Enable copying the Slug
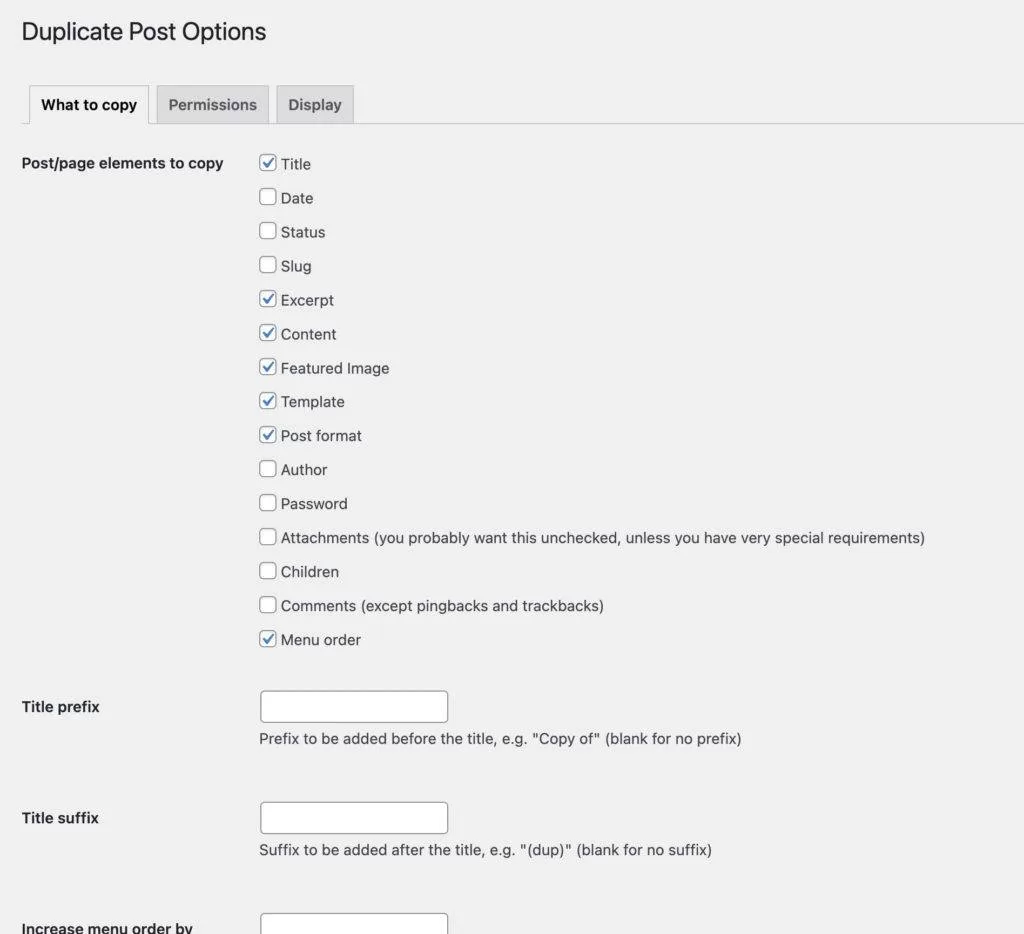Image resolution: width=1024 pixels, height=934 pixels. (x=268, y=265)
